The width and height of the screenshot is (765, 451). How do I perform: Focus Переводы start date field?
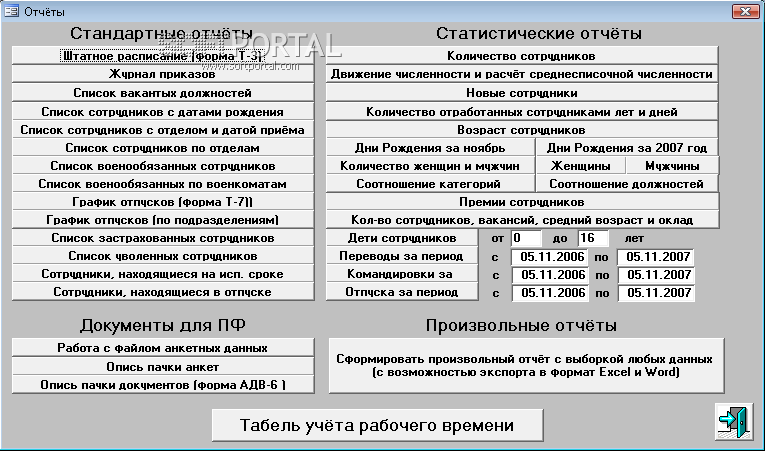tap(549, 257)
